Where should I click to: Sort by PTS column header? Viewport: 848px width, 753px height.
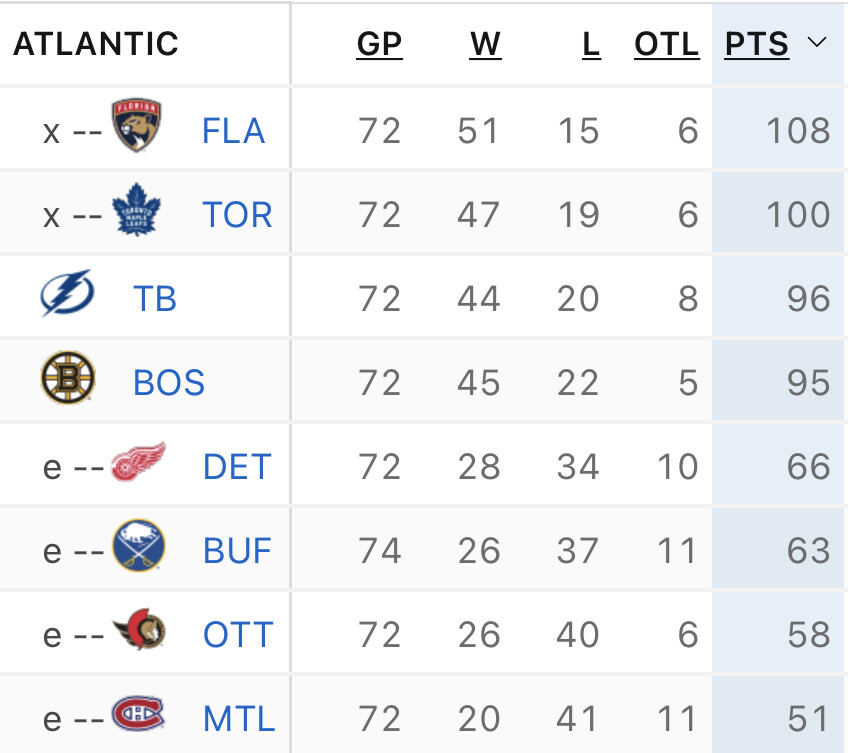tap(757, 44)
